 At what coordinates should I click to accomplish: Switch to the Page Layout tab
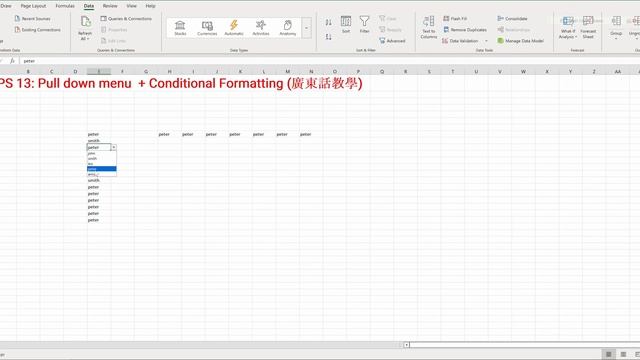click(33, 6)
